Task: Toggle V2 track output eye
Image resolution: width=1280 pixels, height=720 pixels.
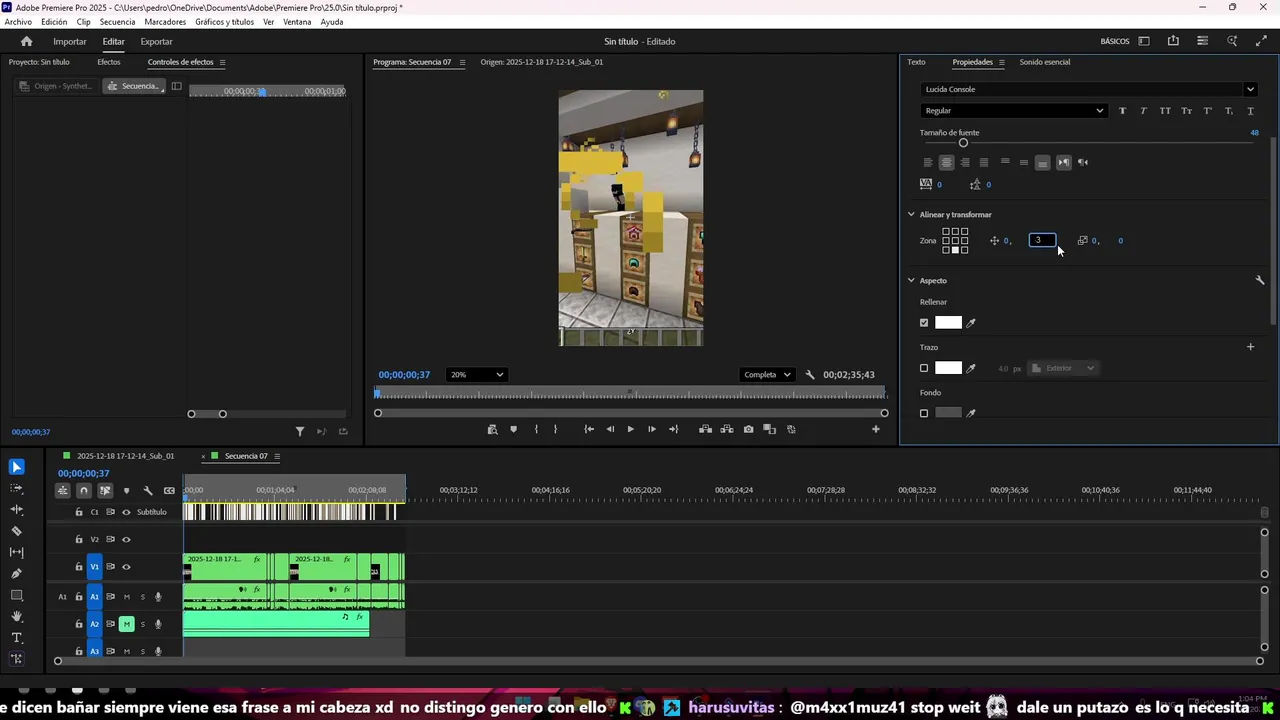Action: click(126, 540)
